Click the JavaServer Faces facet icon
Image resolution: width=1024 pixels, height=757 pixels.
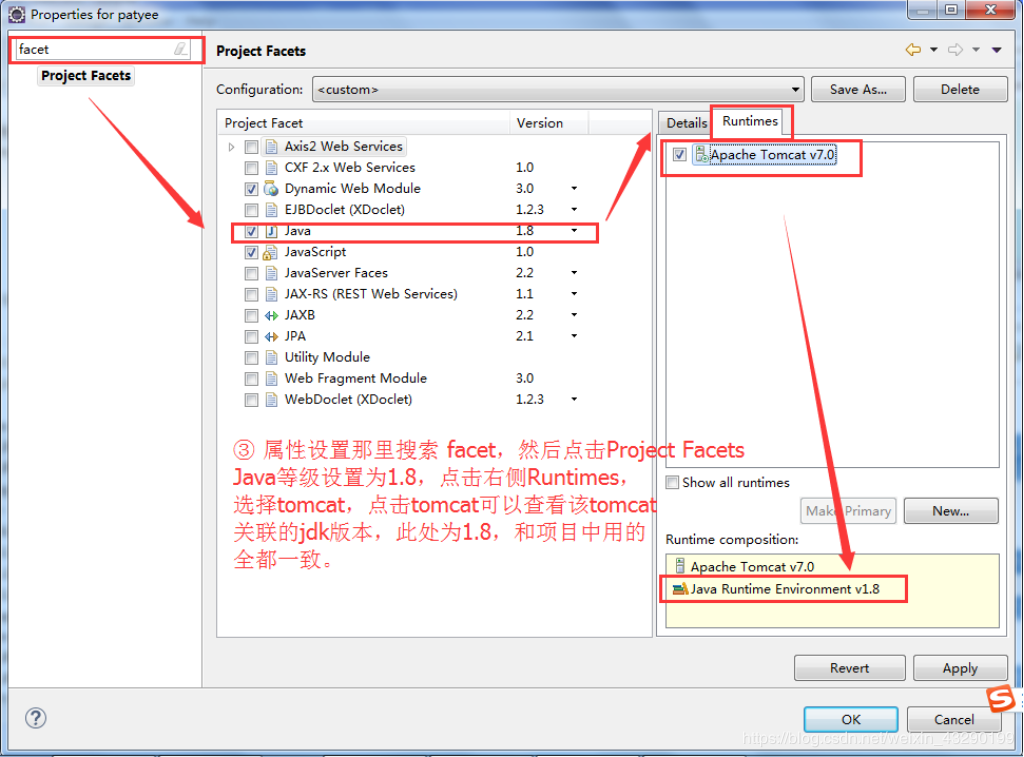pyautogui.click(x=272, y=273)
